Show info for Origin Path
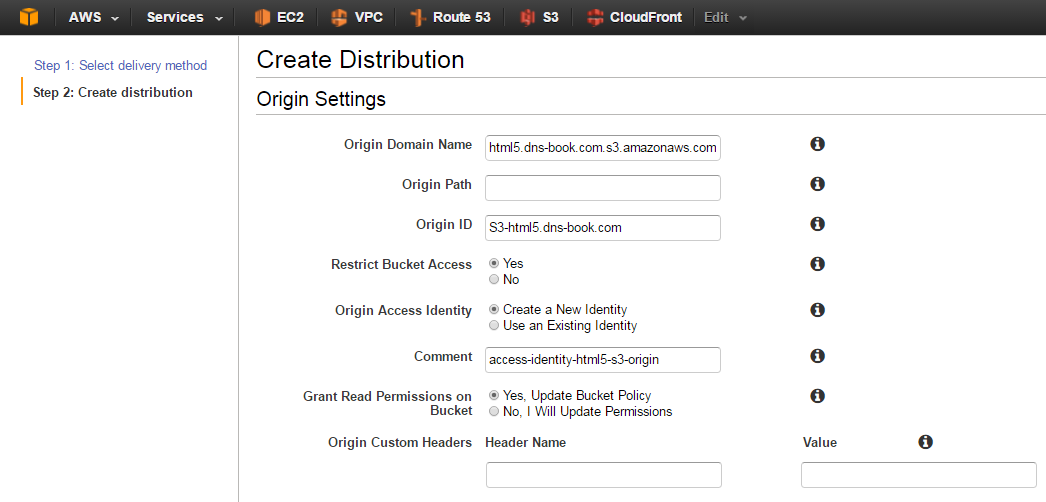Viewport: 1046px width, 502px height. click(x=817, y=184)
